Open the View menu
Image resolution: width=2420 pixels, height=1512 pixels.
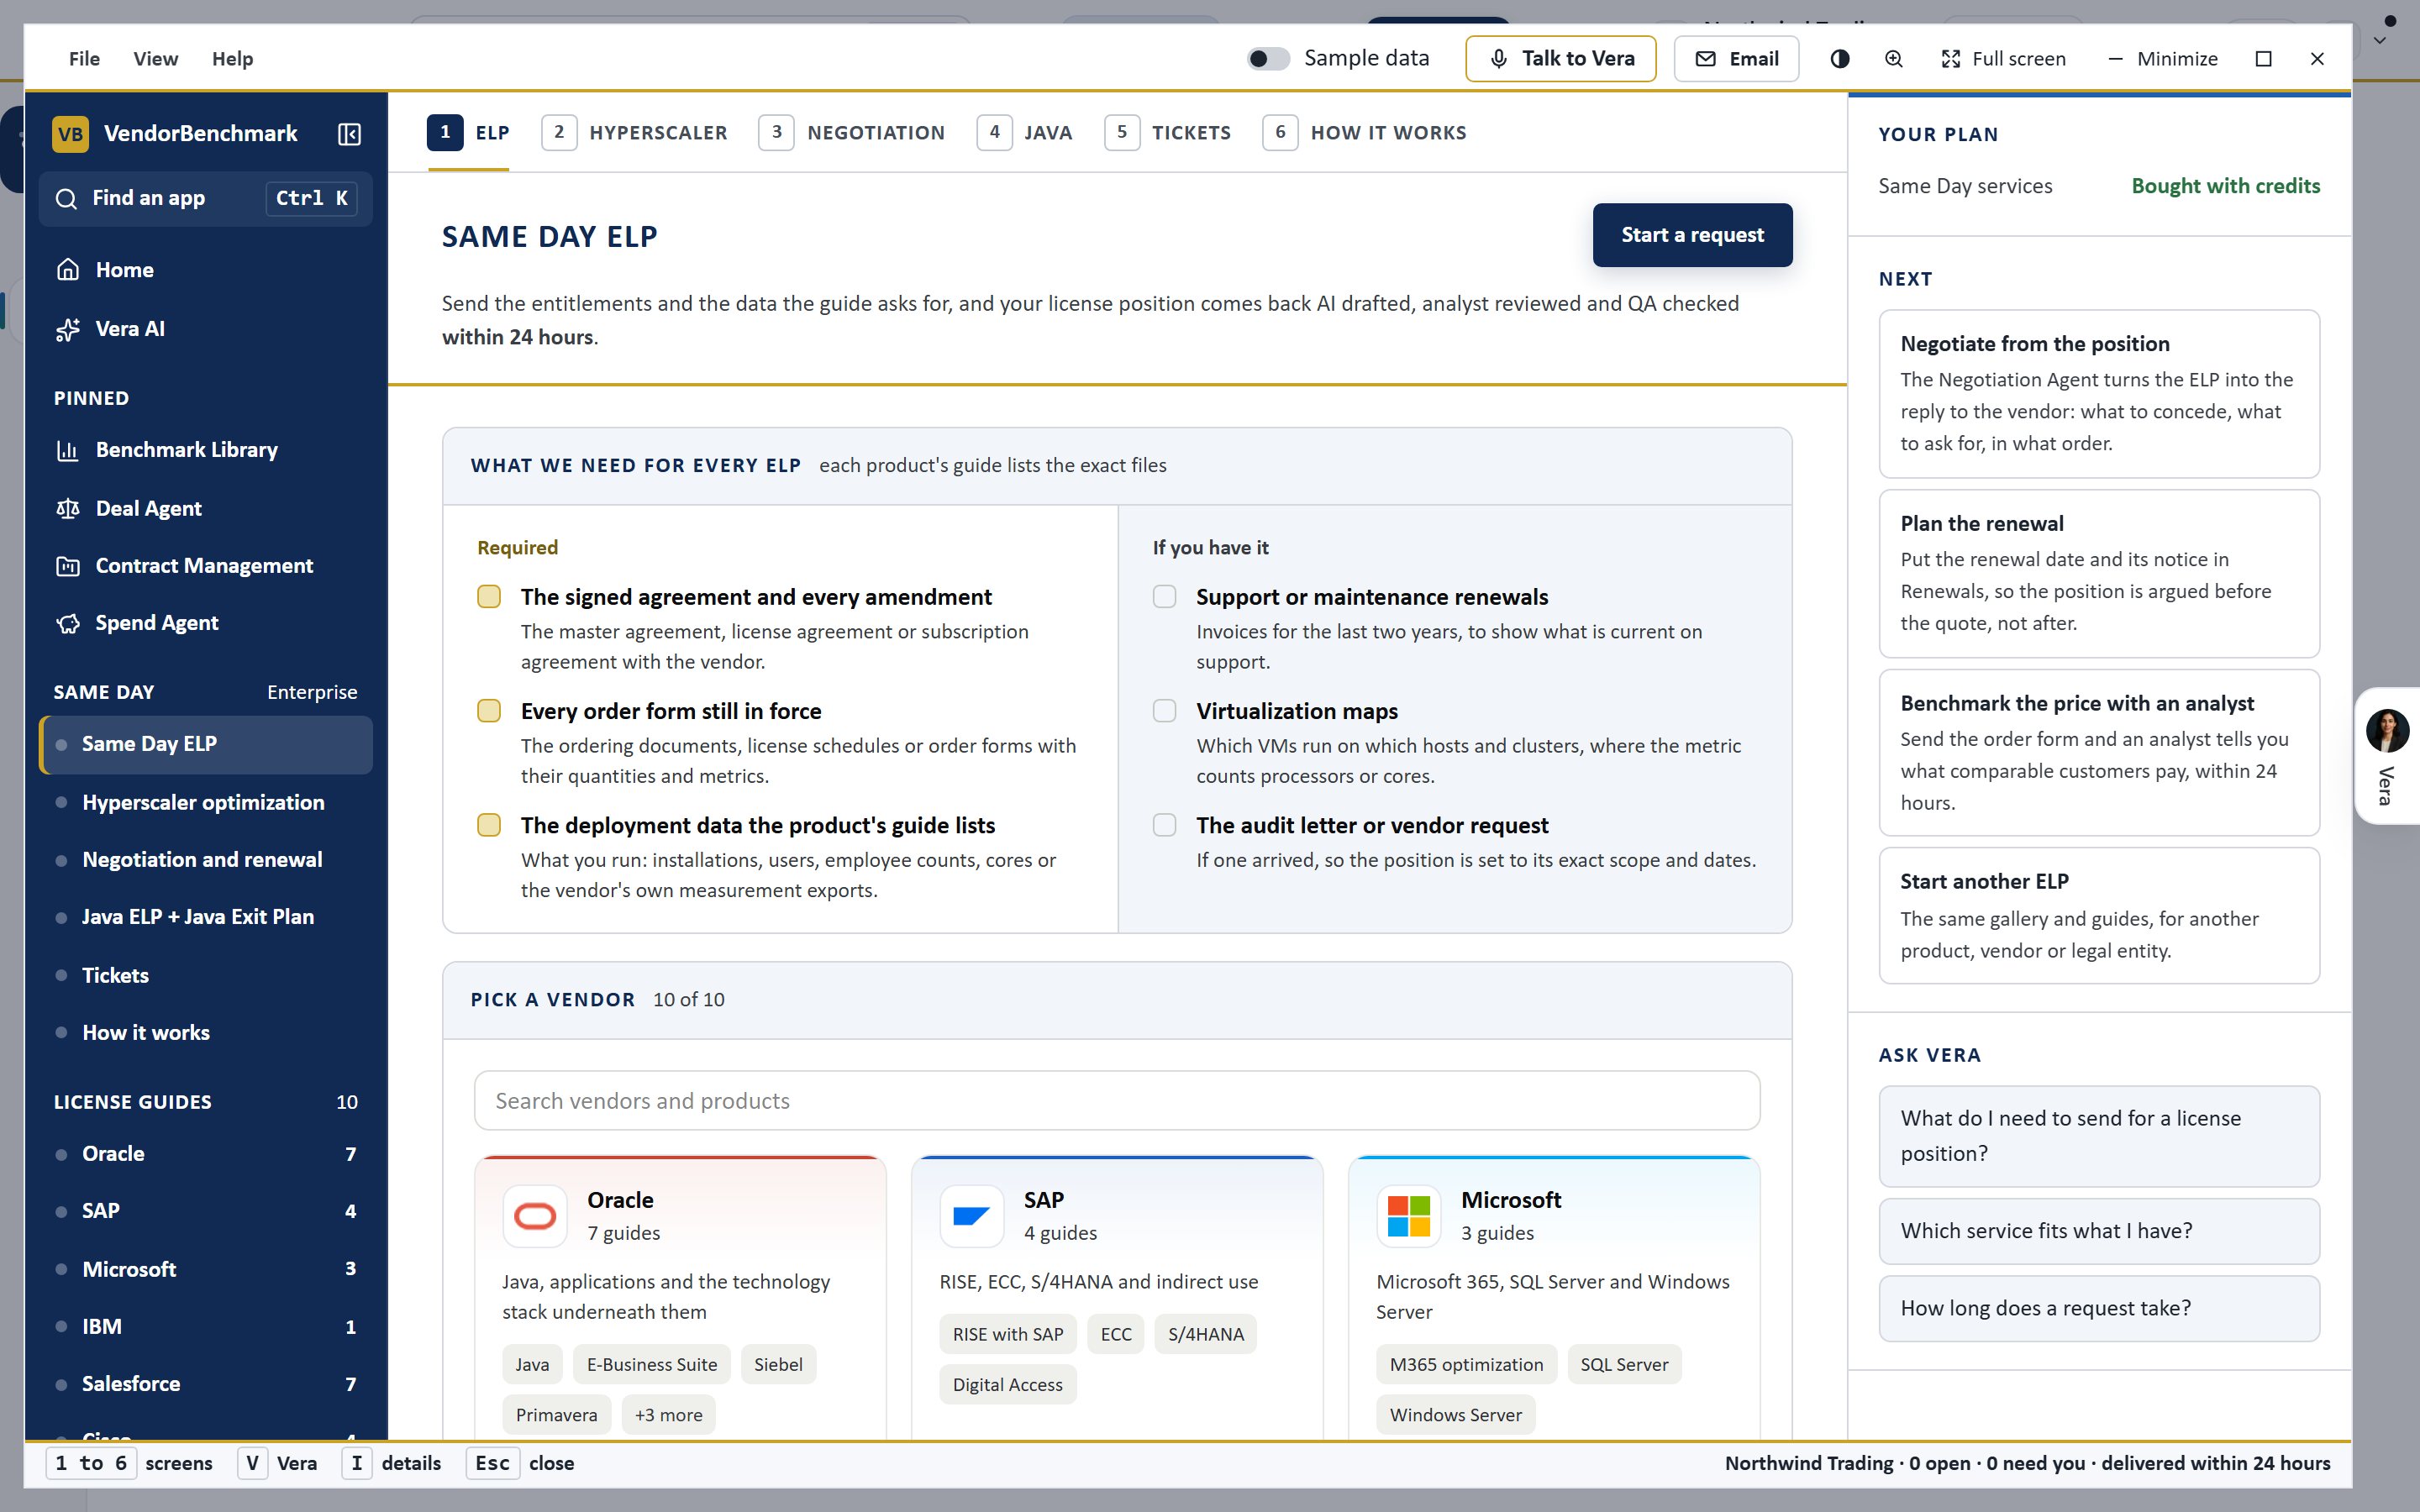156,59
